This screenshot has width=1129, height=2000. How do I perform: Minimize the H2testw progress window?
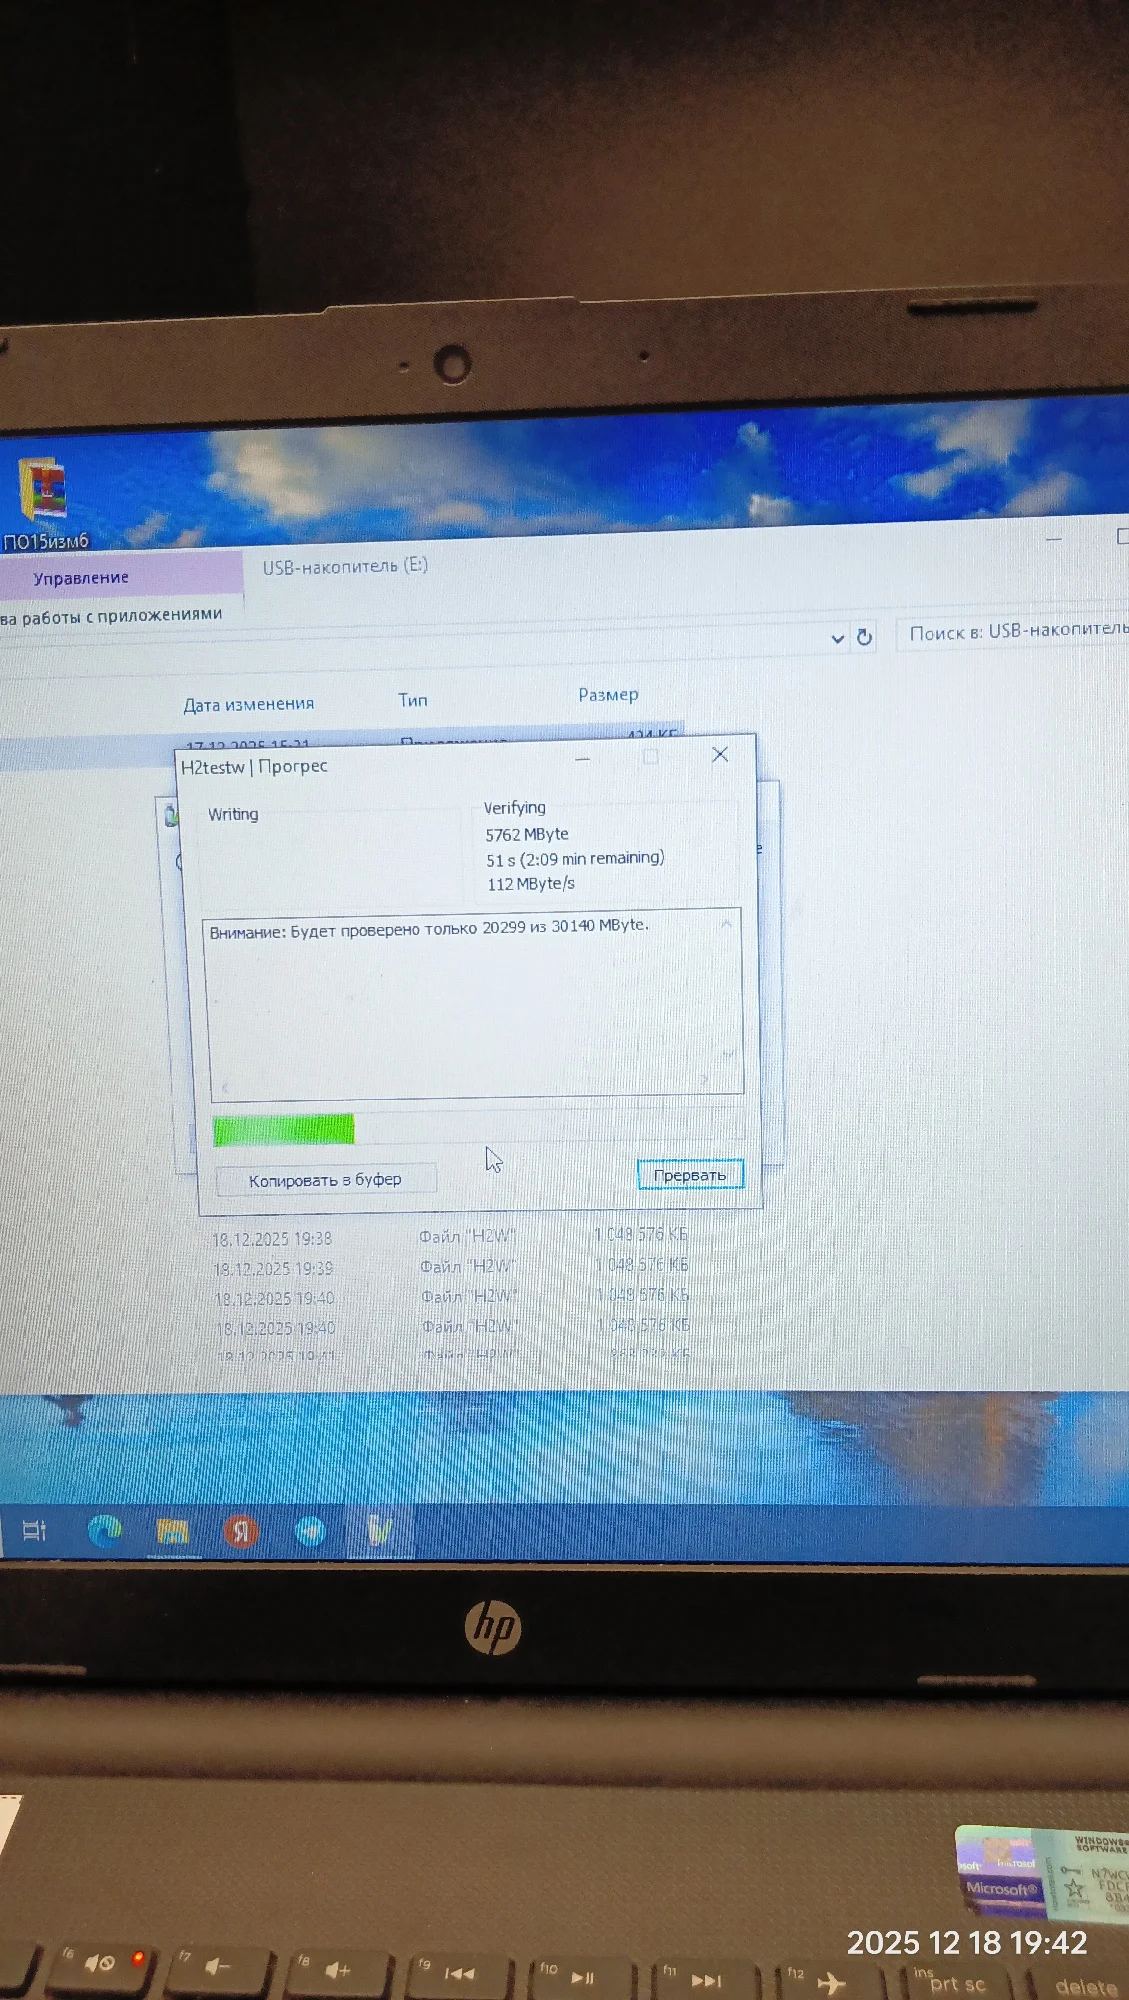582,759
